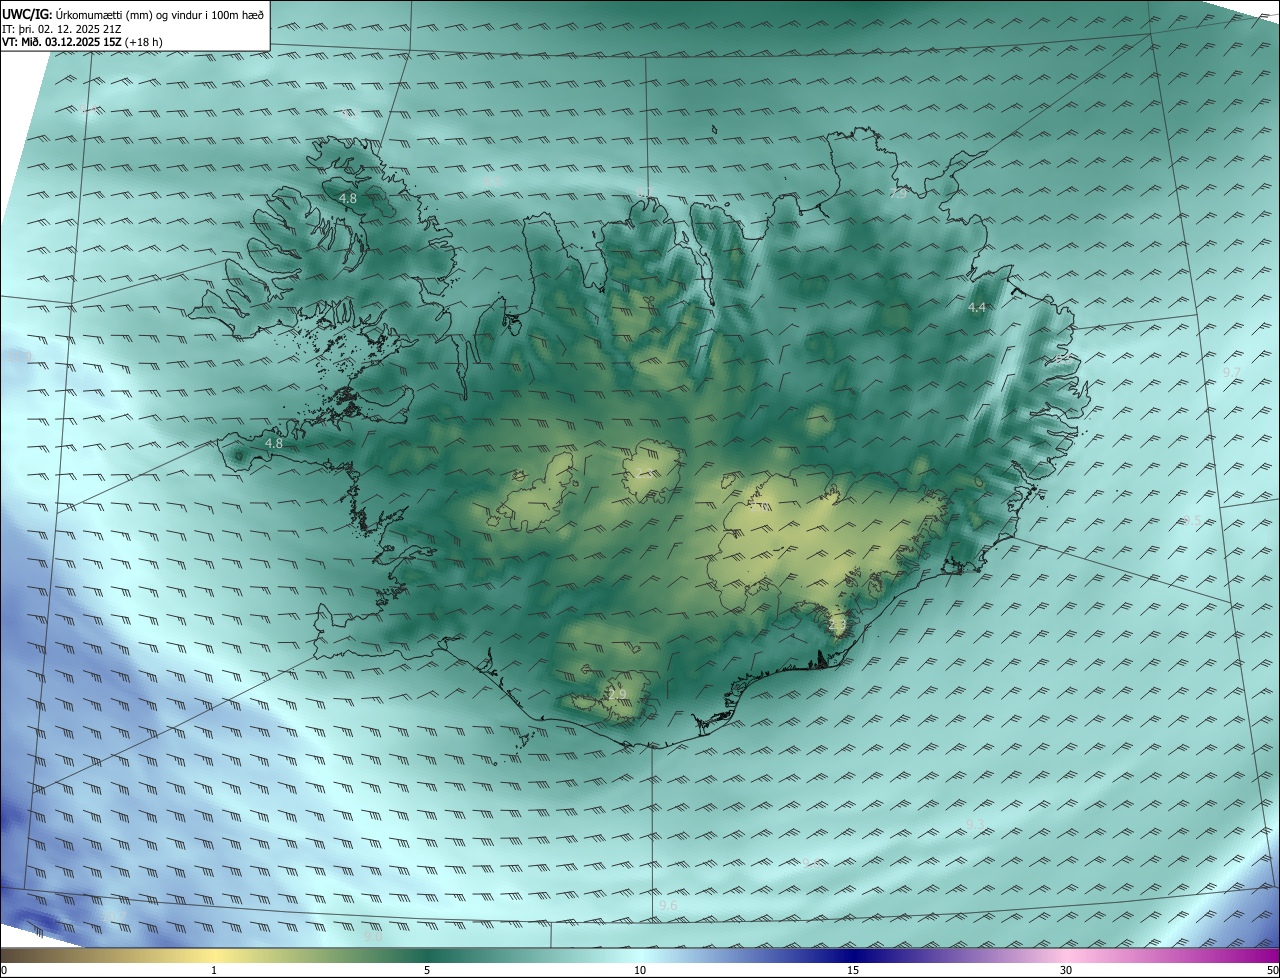Click the '0' tick on the color scale
The width and height of the screenshot is (1280, 978).
pyautogui.click(x=4, y=970)
